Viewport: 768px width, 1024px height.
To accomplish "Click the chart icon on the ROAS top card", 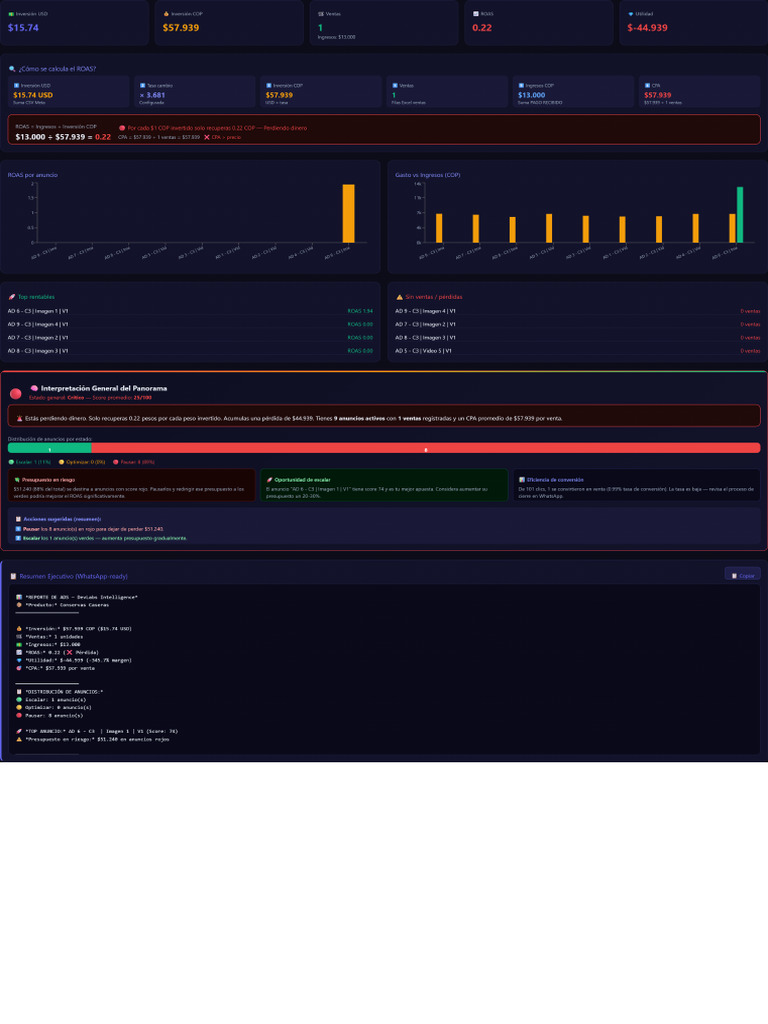I will (475, 14).
